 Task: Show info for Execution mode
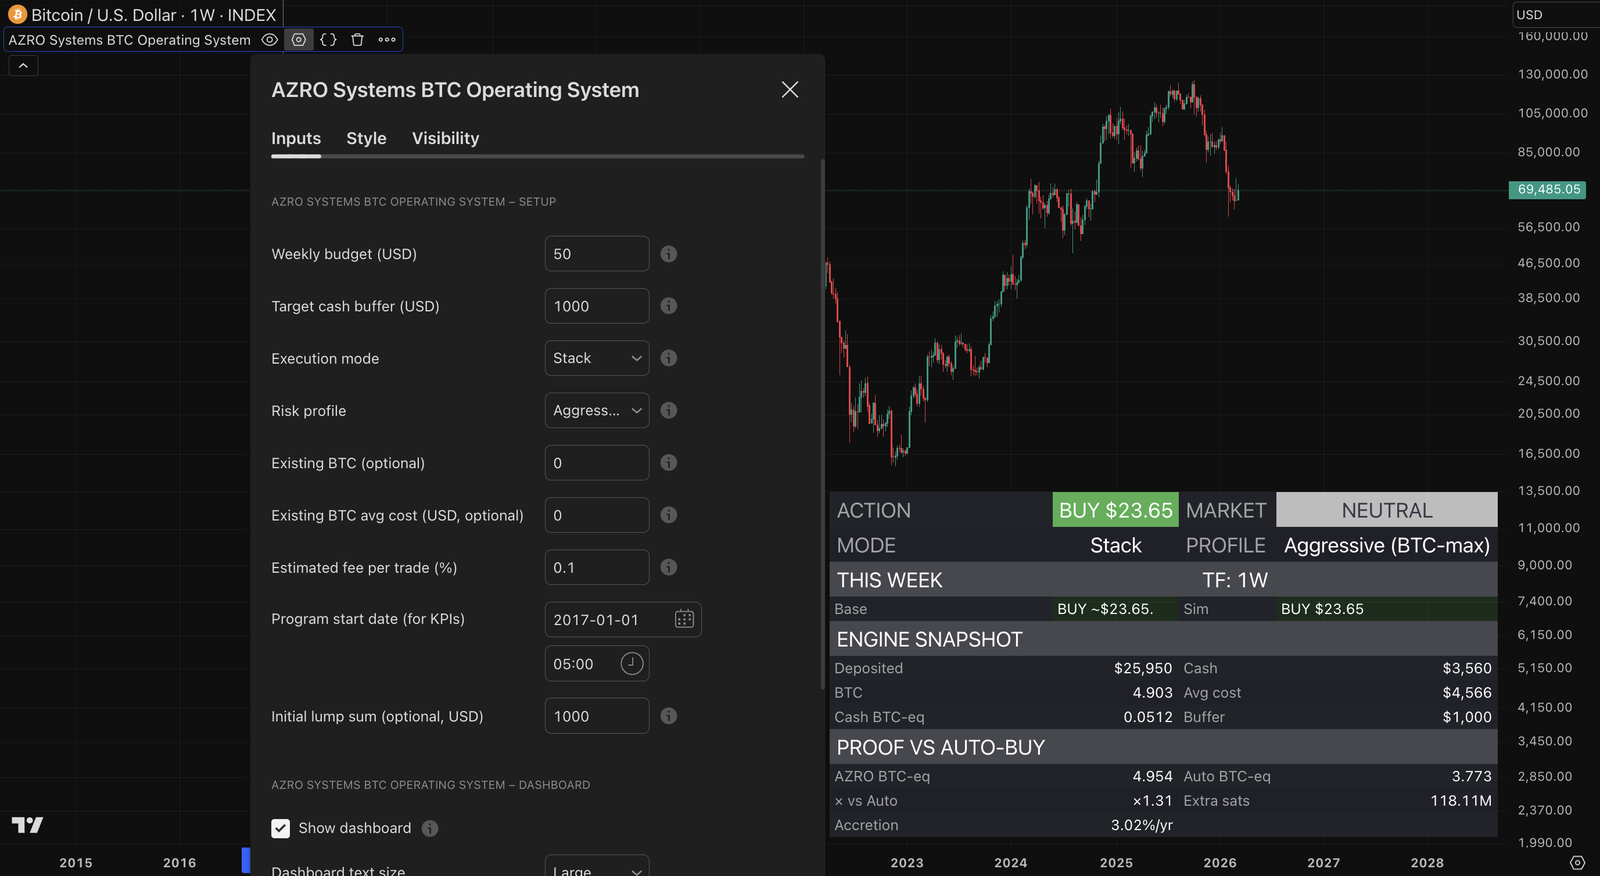tap(669, 358)
